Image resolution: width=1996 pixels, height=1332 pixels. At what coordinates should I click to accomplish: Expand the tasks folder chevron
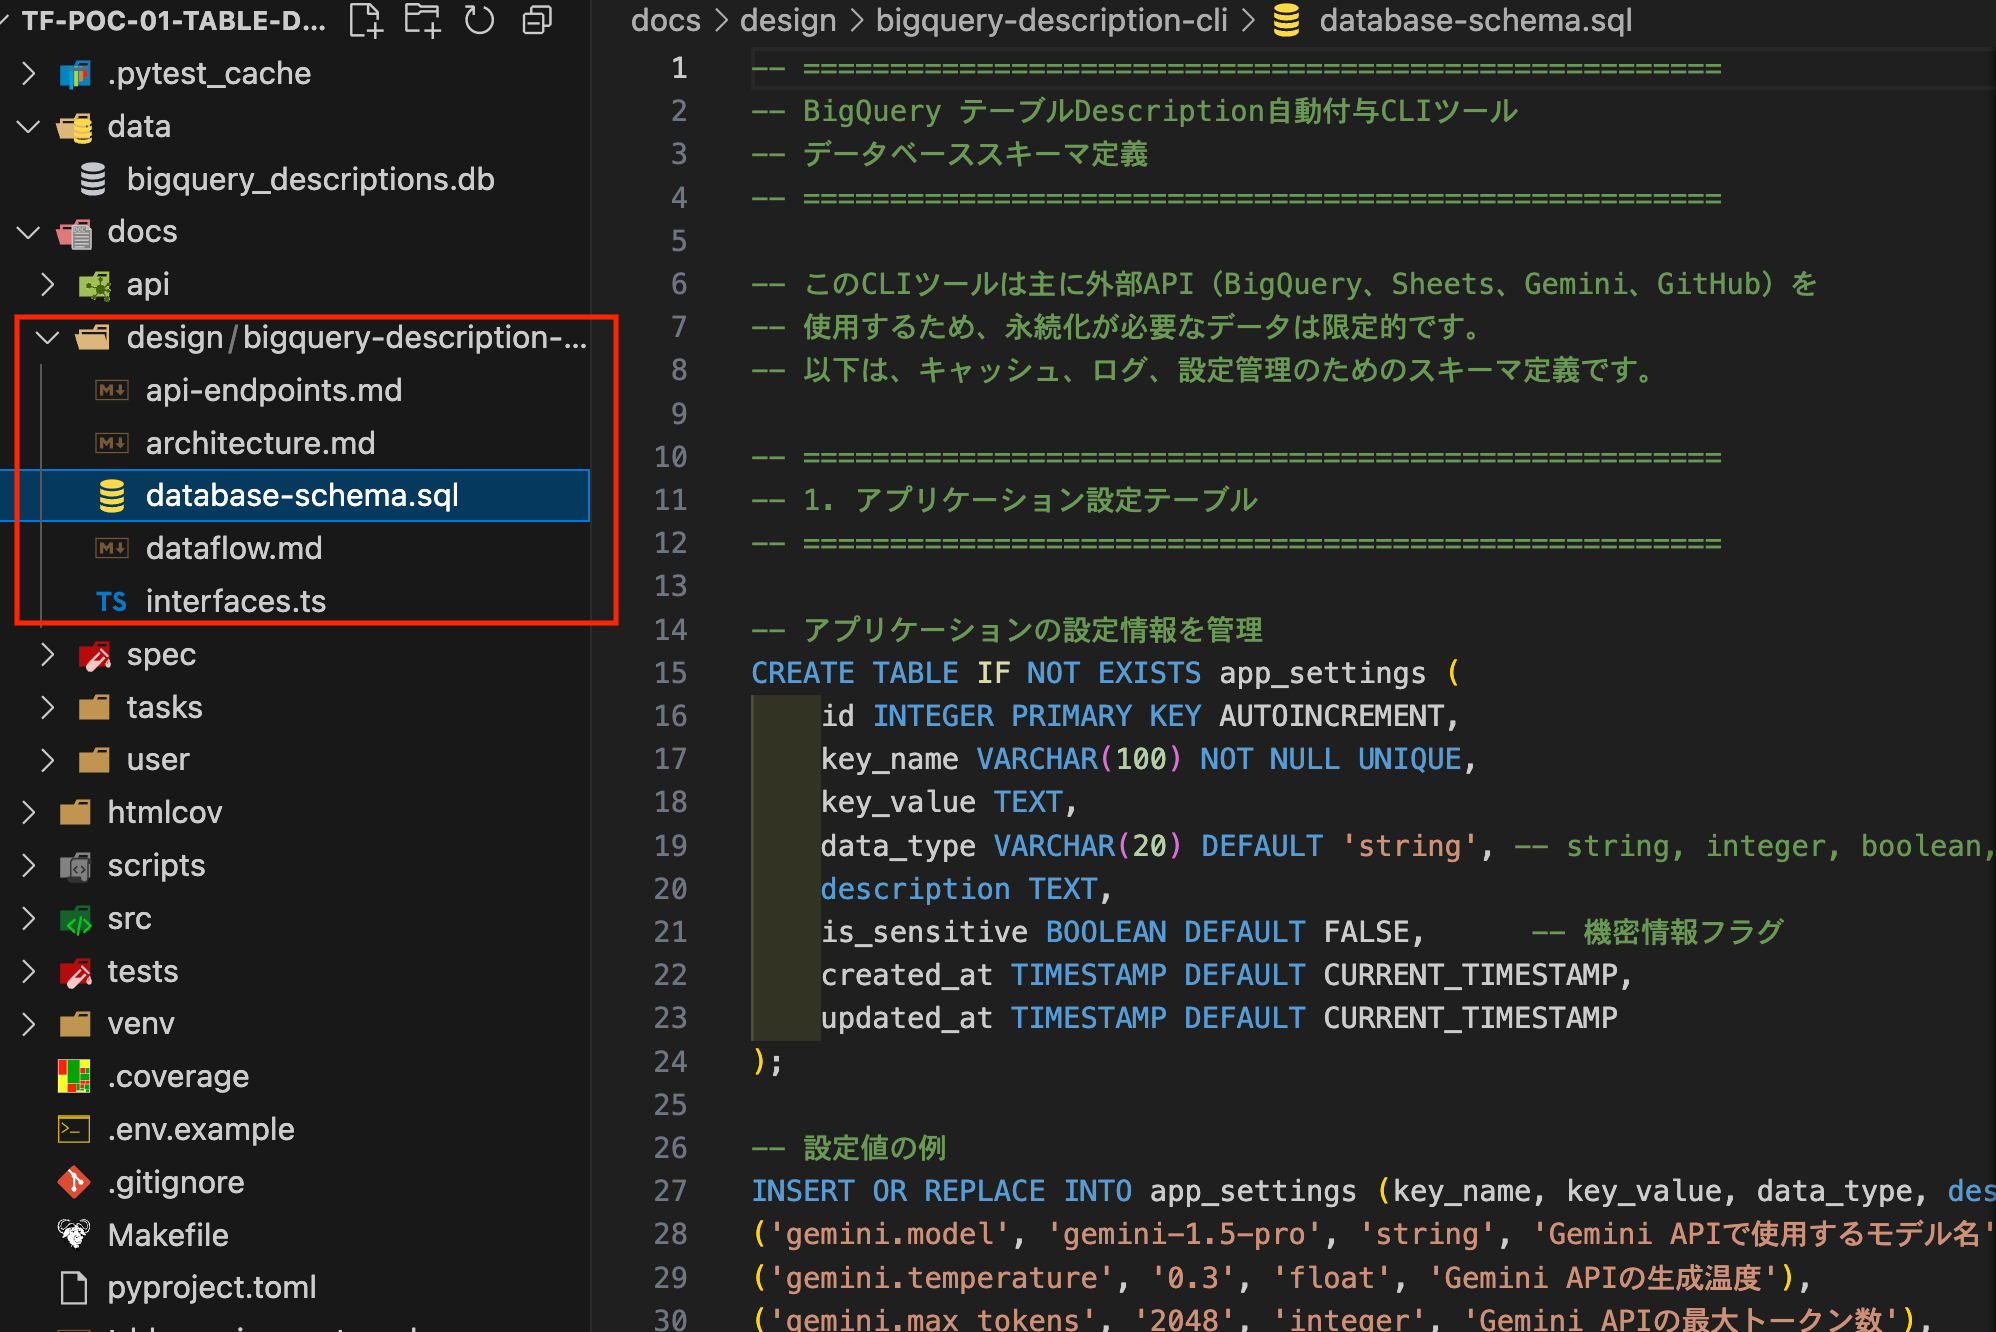[48, 708]
